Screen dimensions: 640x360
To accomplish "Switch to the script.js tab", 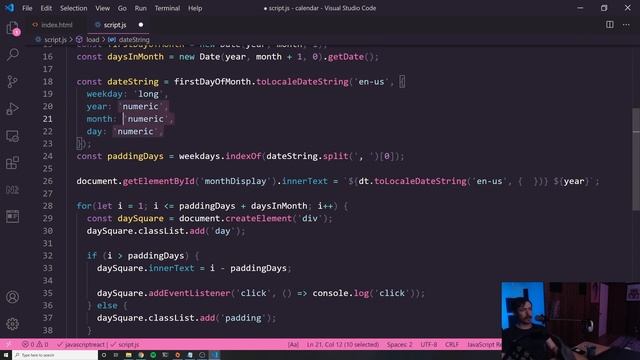I will tap(115, 25).
